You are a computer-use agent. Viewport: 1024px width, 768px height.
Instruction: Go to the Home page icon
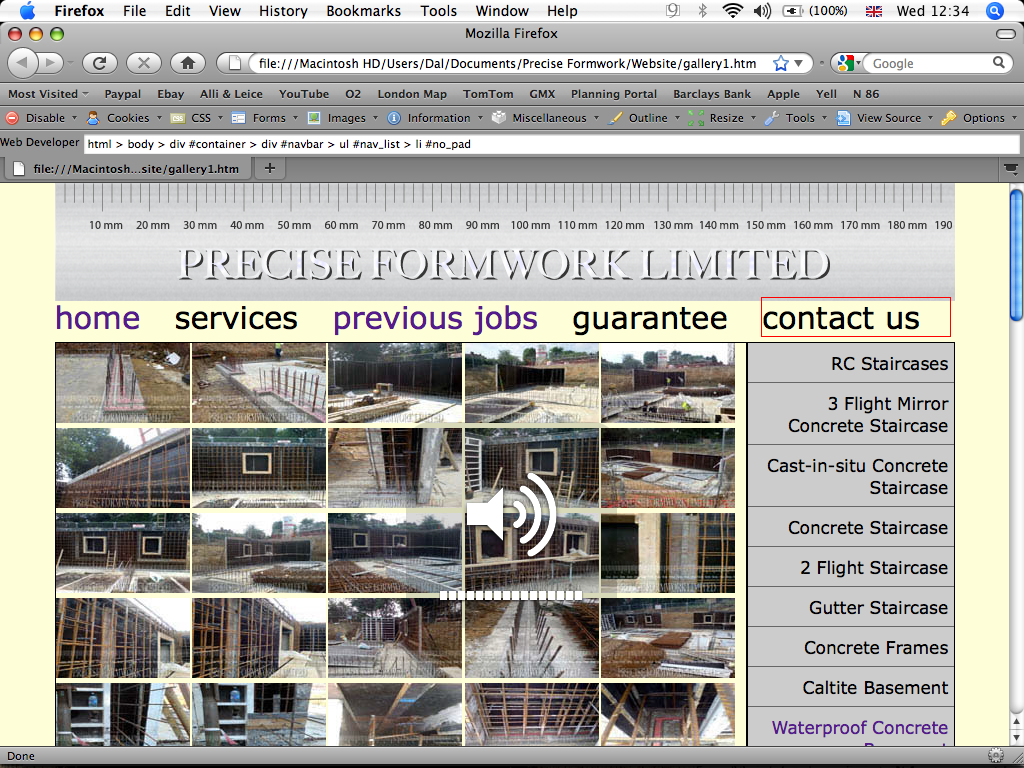[x=188, y=63]
